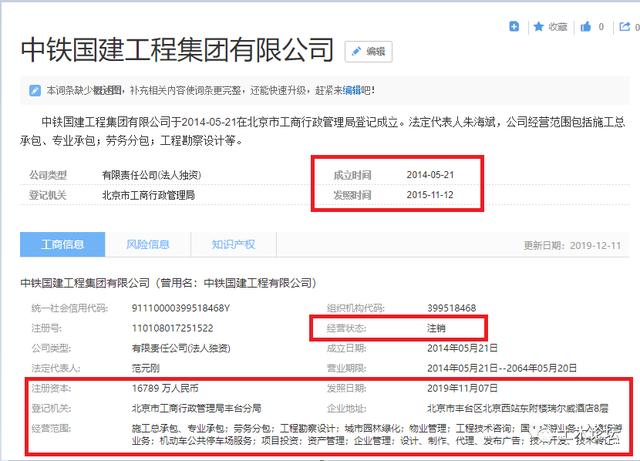
Task: Click the 经营状态 value 注销
Action: coord(436,328)
